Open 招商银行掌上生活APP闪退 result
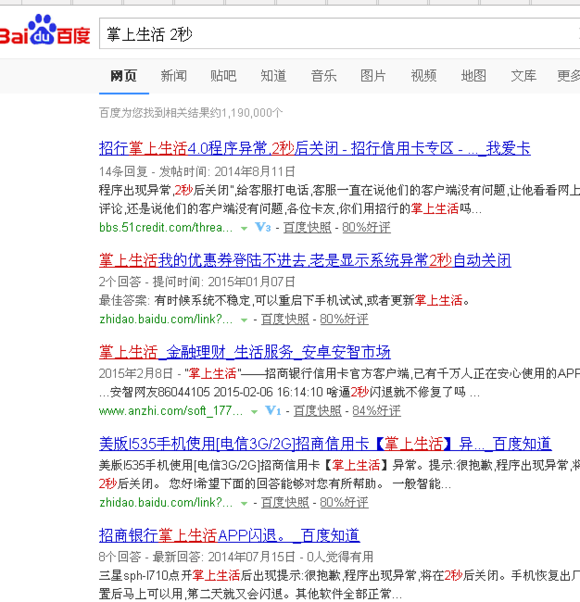 click(x=229, y=535)
